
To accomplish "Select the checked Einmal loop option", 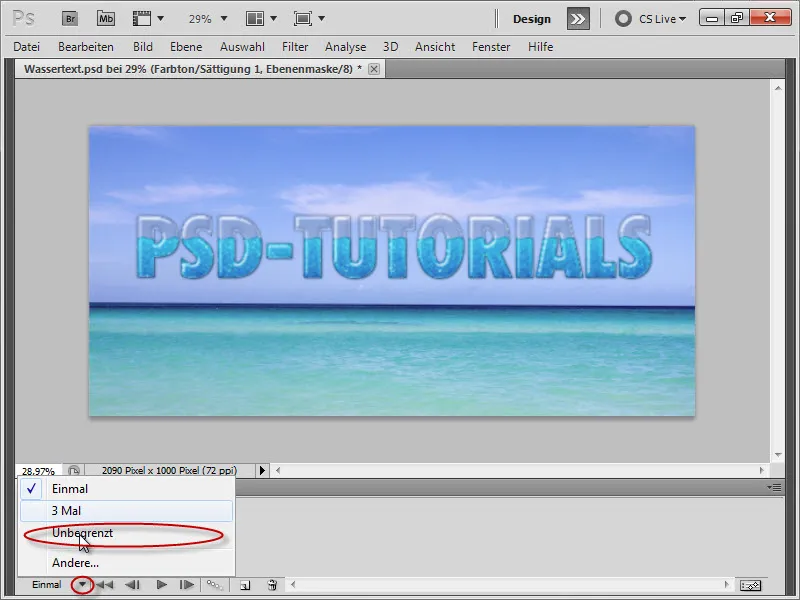I will point(127,489).
